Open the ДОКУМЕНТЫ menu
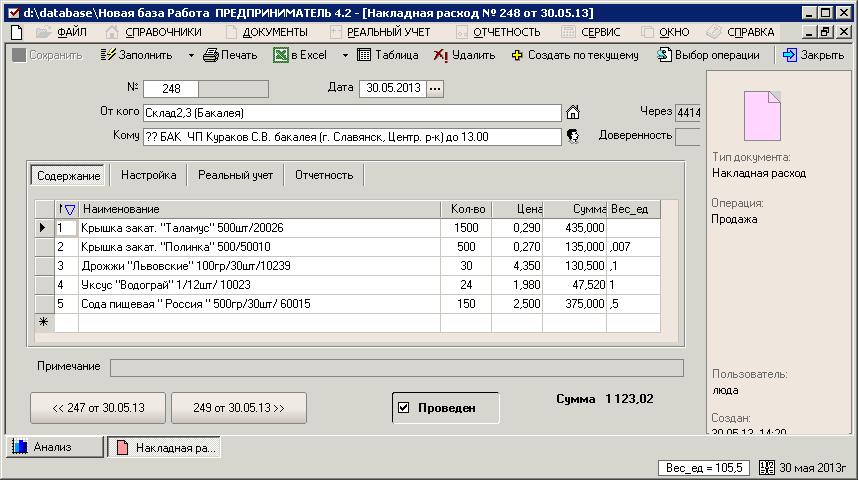This screenshot has height=480, width=858. click(x=275, y=32)
